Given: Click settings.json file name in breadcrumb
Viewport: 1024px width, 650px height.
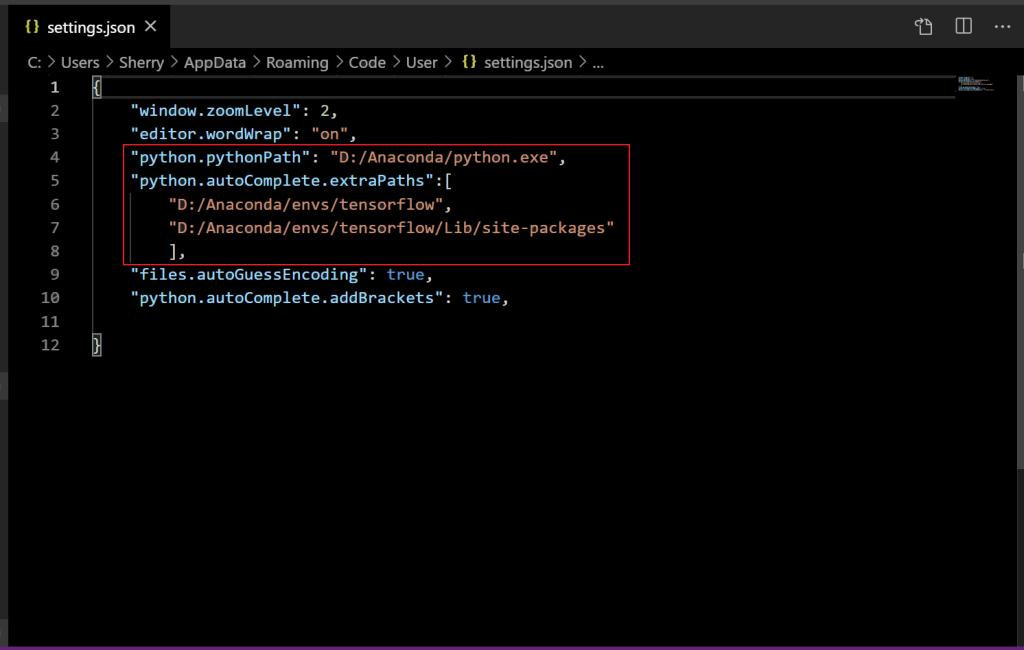Looking at the screenshot, I should [527, 62].
